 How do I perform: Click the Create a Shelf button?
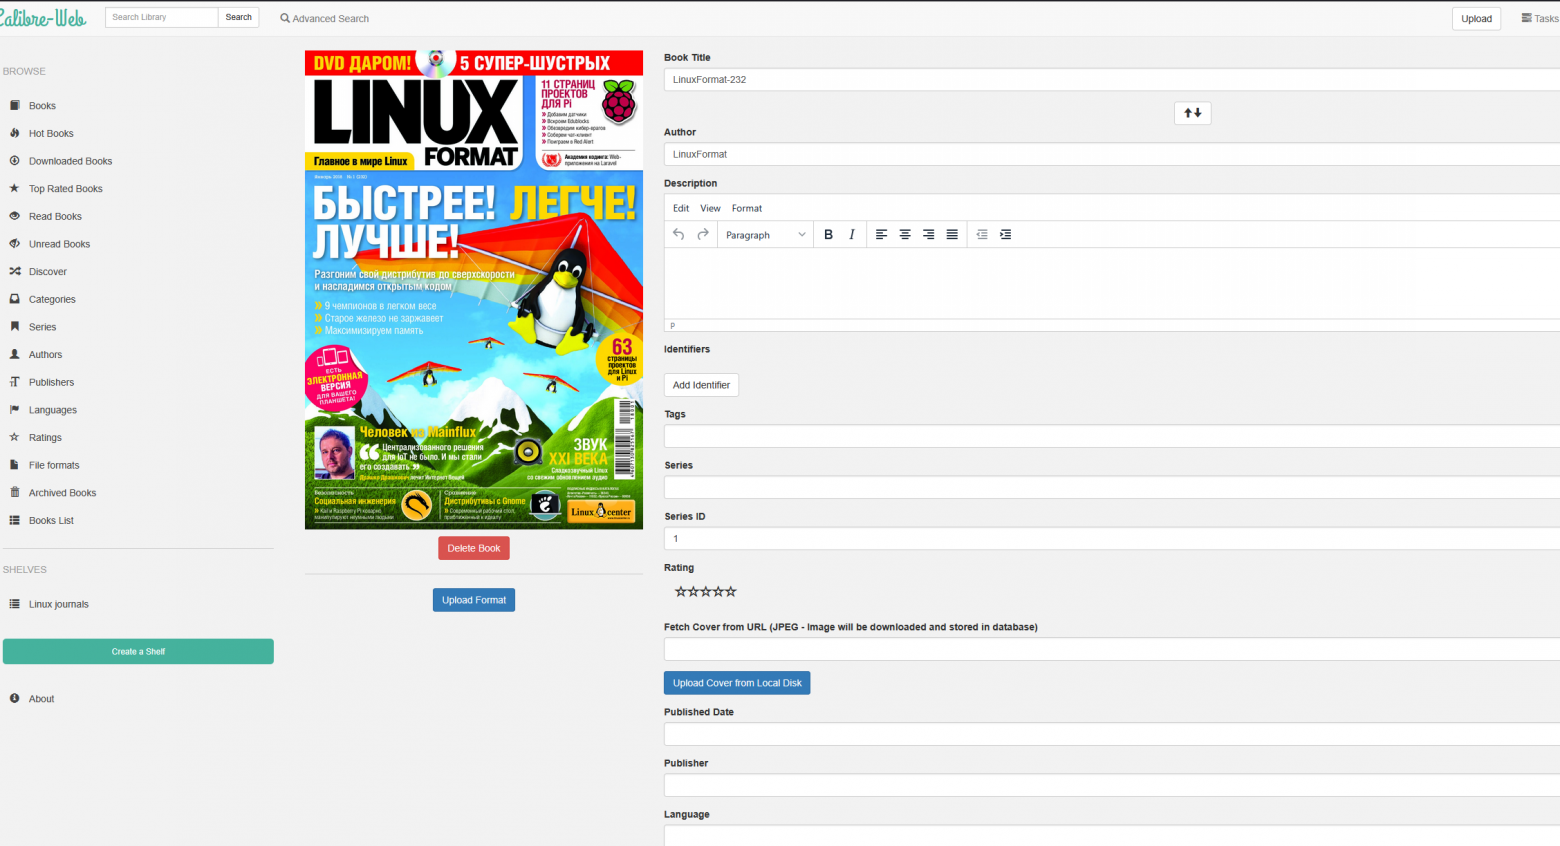[x=138, y=651]
